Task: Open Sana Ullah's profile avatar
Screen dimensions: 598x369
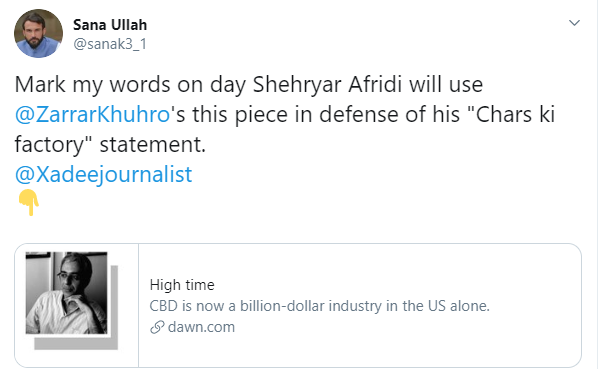Action: coord(38,34)
